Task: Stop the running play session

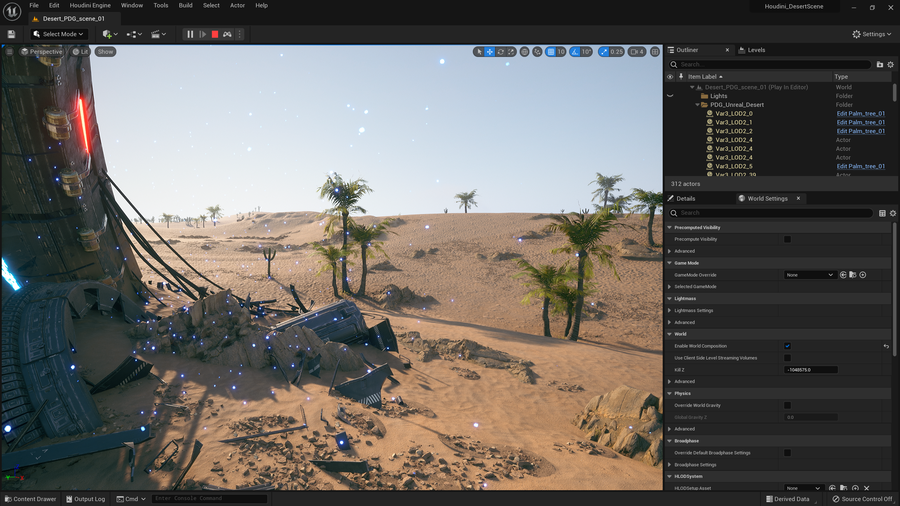Action: click(215, 34)
